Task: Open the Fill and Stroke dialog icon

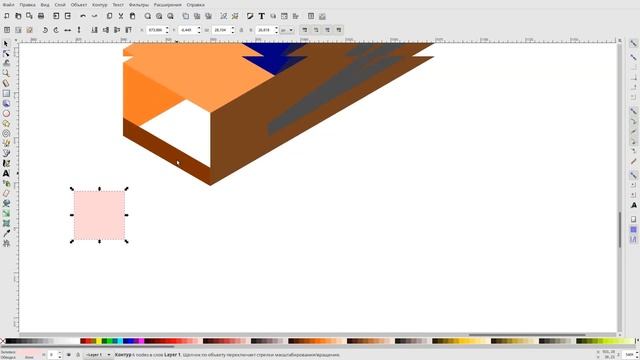Action: point(250,16)
